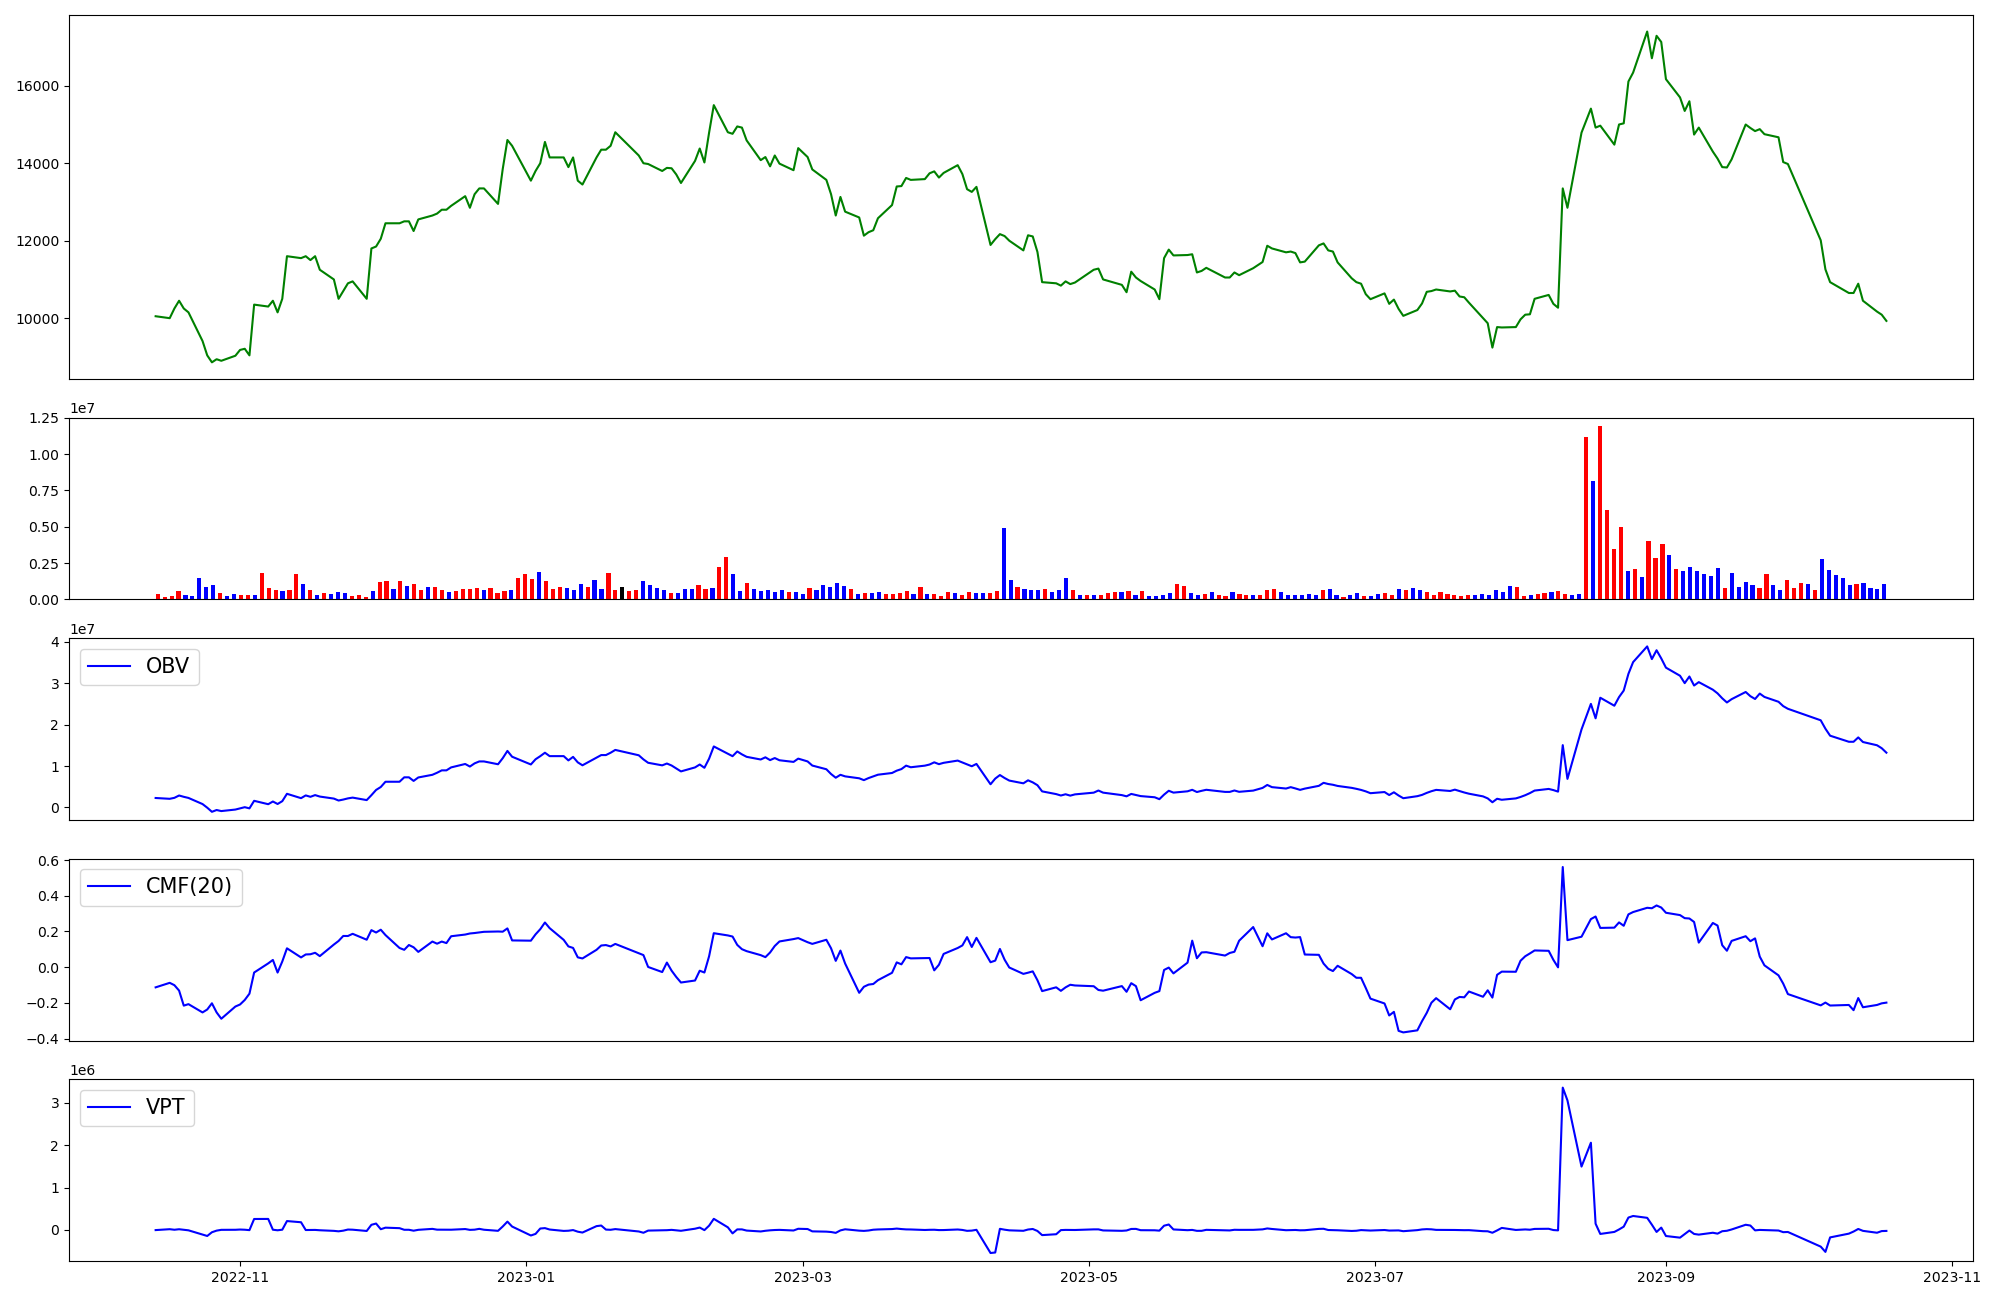This screenshot has height=1300, width=2000.
Task: Click the CMF(20) legend label
Action: click(x=188, y=887)
